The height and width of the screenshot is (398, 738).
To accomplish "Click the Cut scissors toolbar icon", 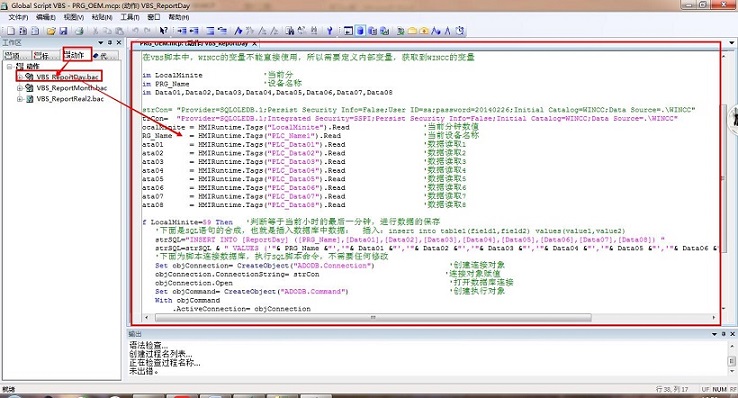I will [x=95, y=31].
